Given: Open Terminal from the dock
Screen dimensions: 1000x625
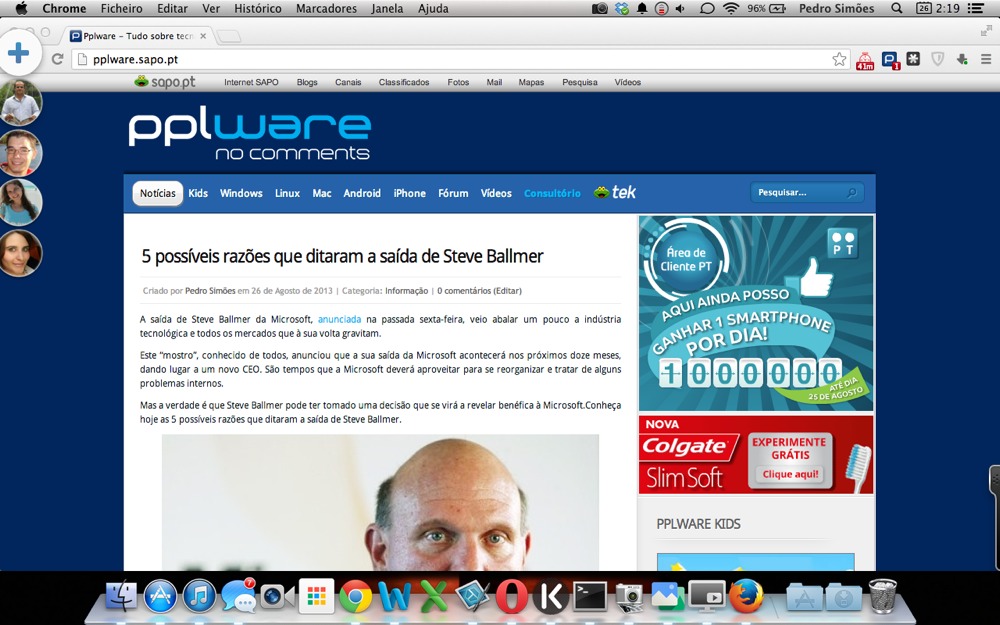Looking at the screenshot, I should coord(590,597).
